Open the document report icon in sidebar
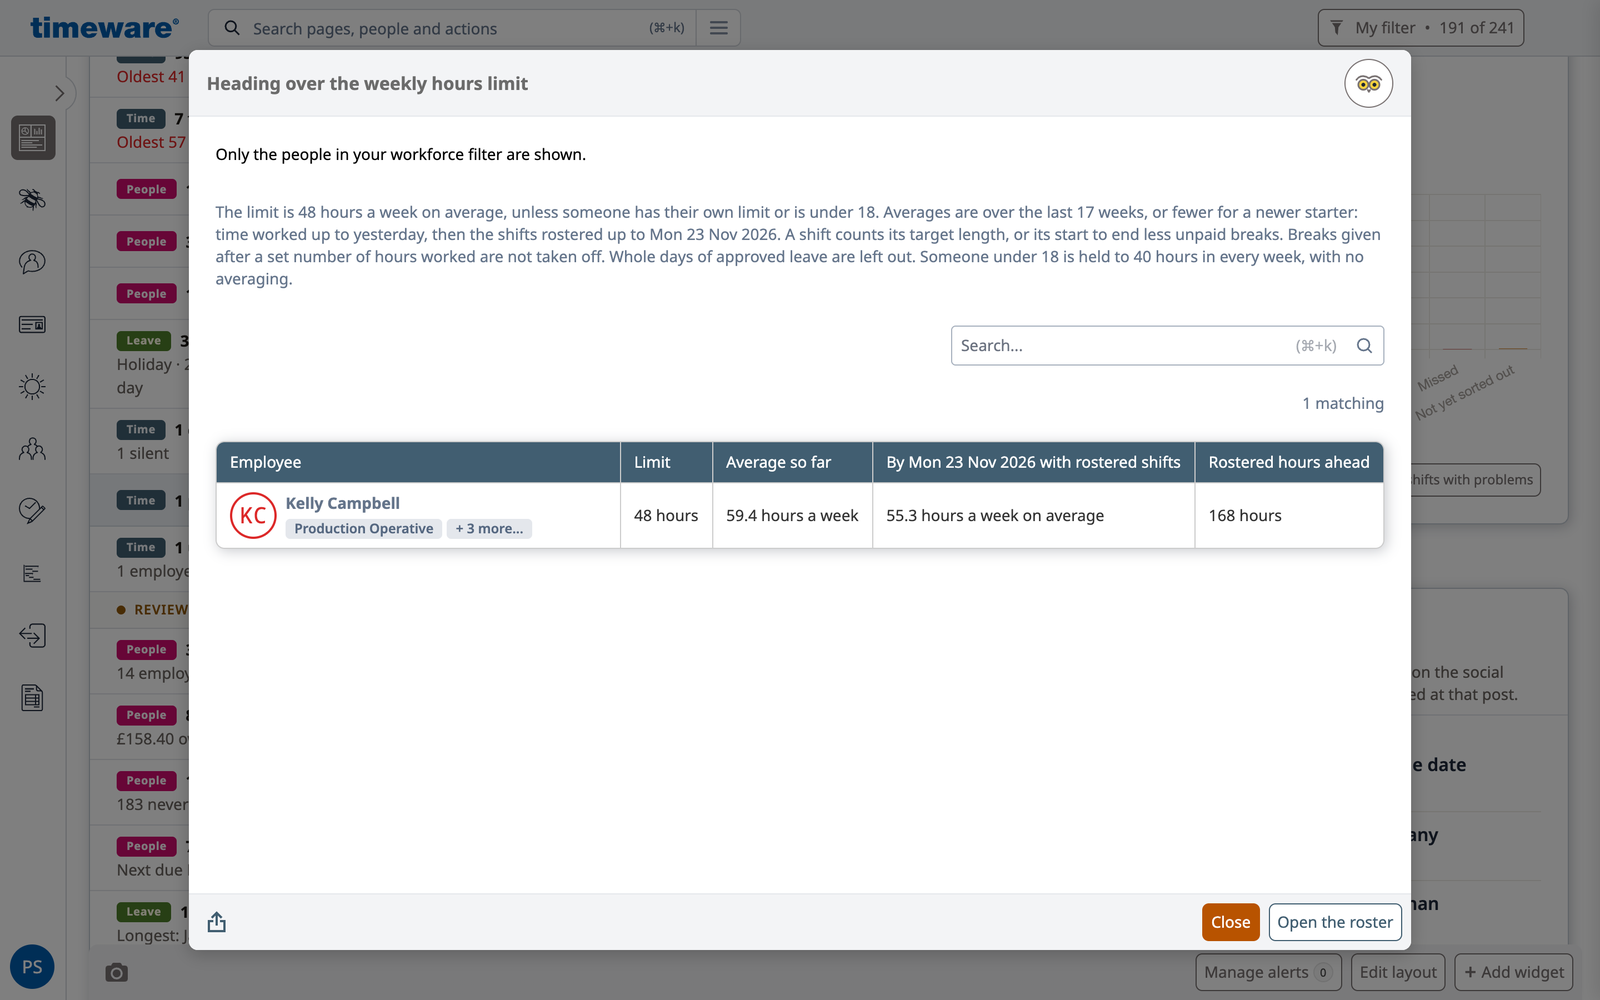Image resolution: width=1600 pixels, height=1000 pixels. pos(33,698)
